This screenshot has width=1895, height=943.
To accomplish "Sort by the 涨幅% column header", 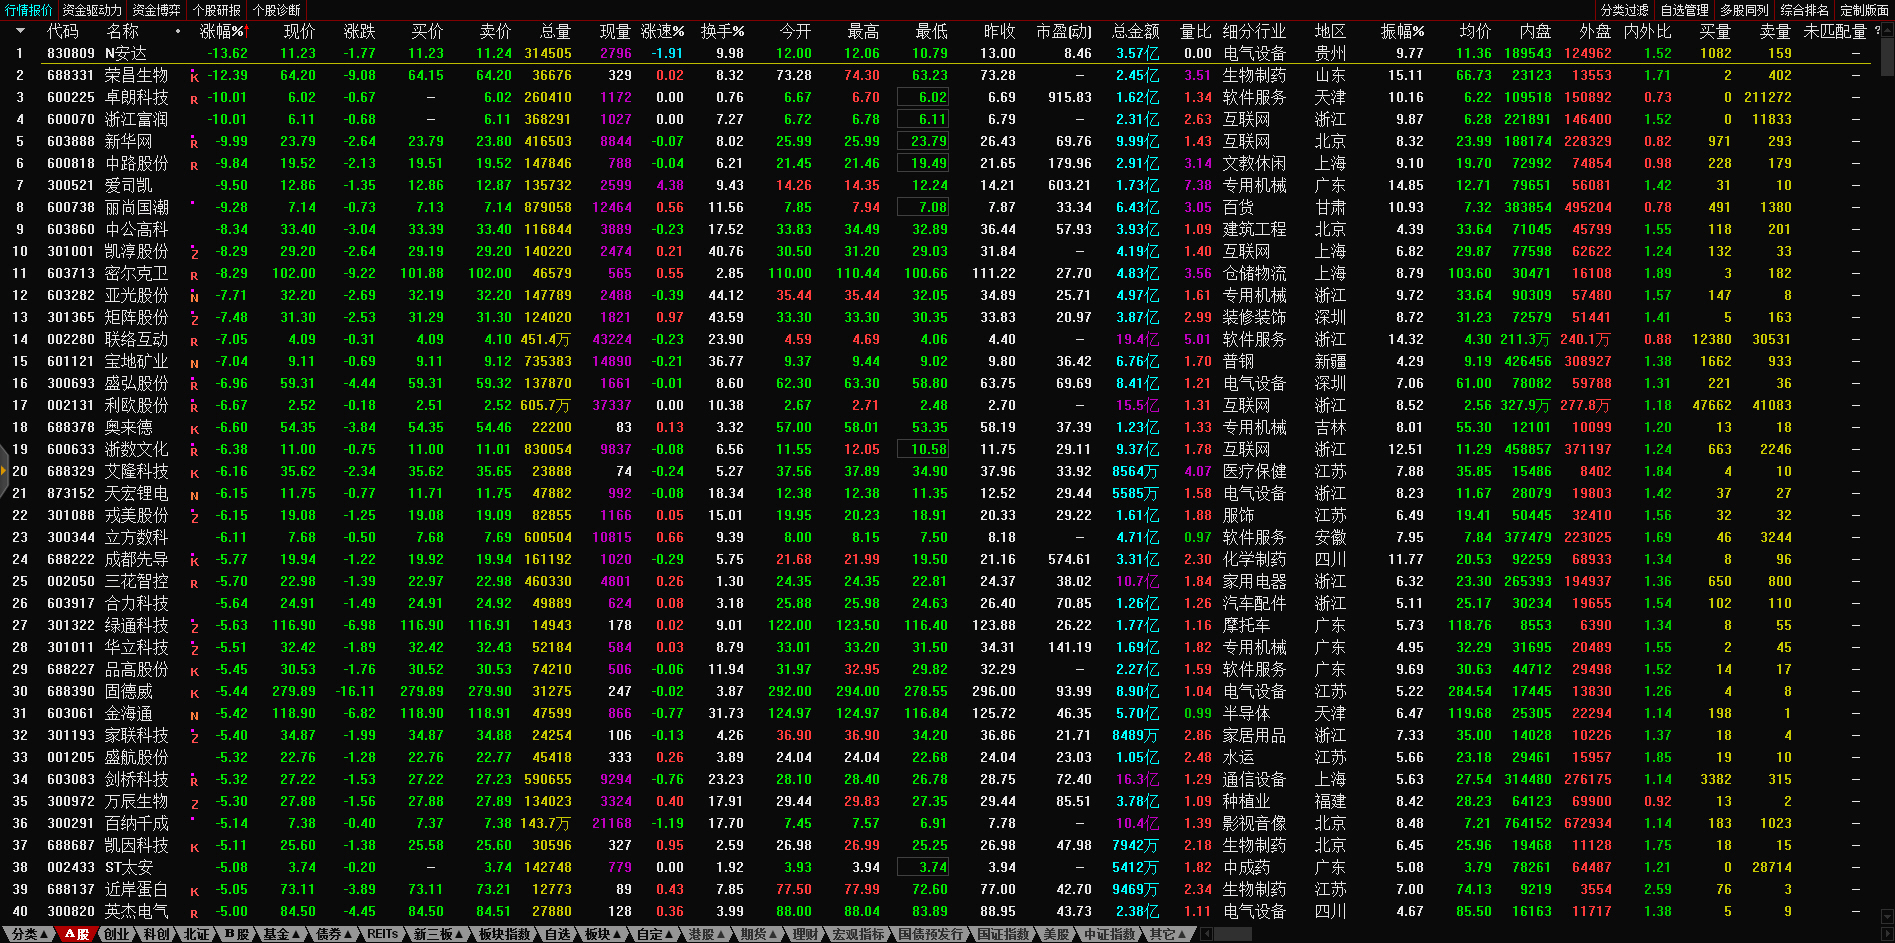I will coord(221,32).
